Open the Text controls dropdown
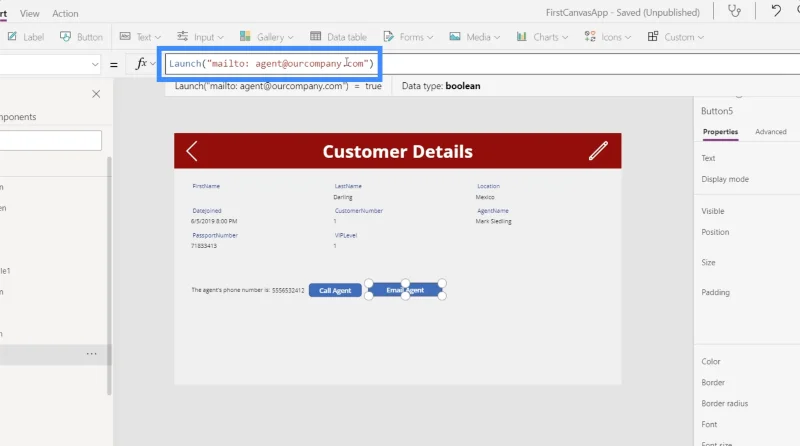Viewport: 800px width, 446px height. click(140, 37)
